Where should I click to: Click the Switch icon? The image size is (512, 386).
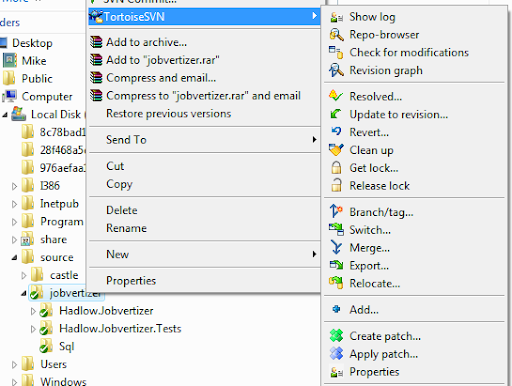(336, 230)
